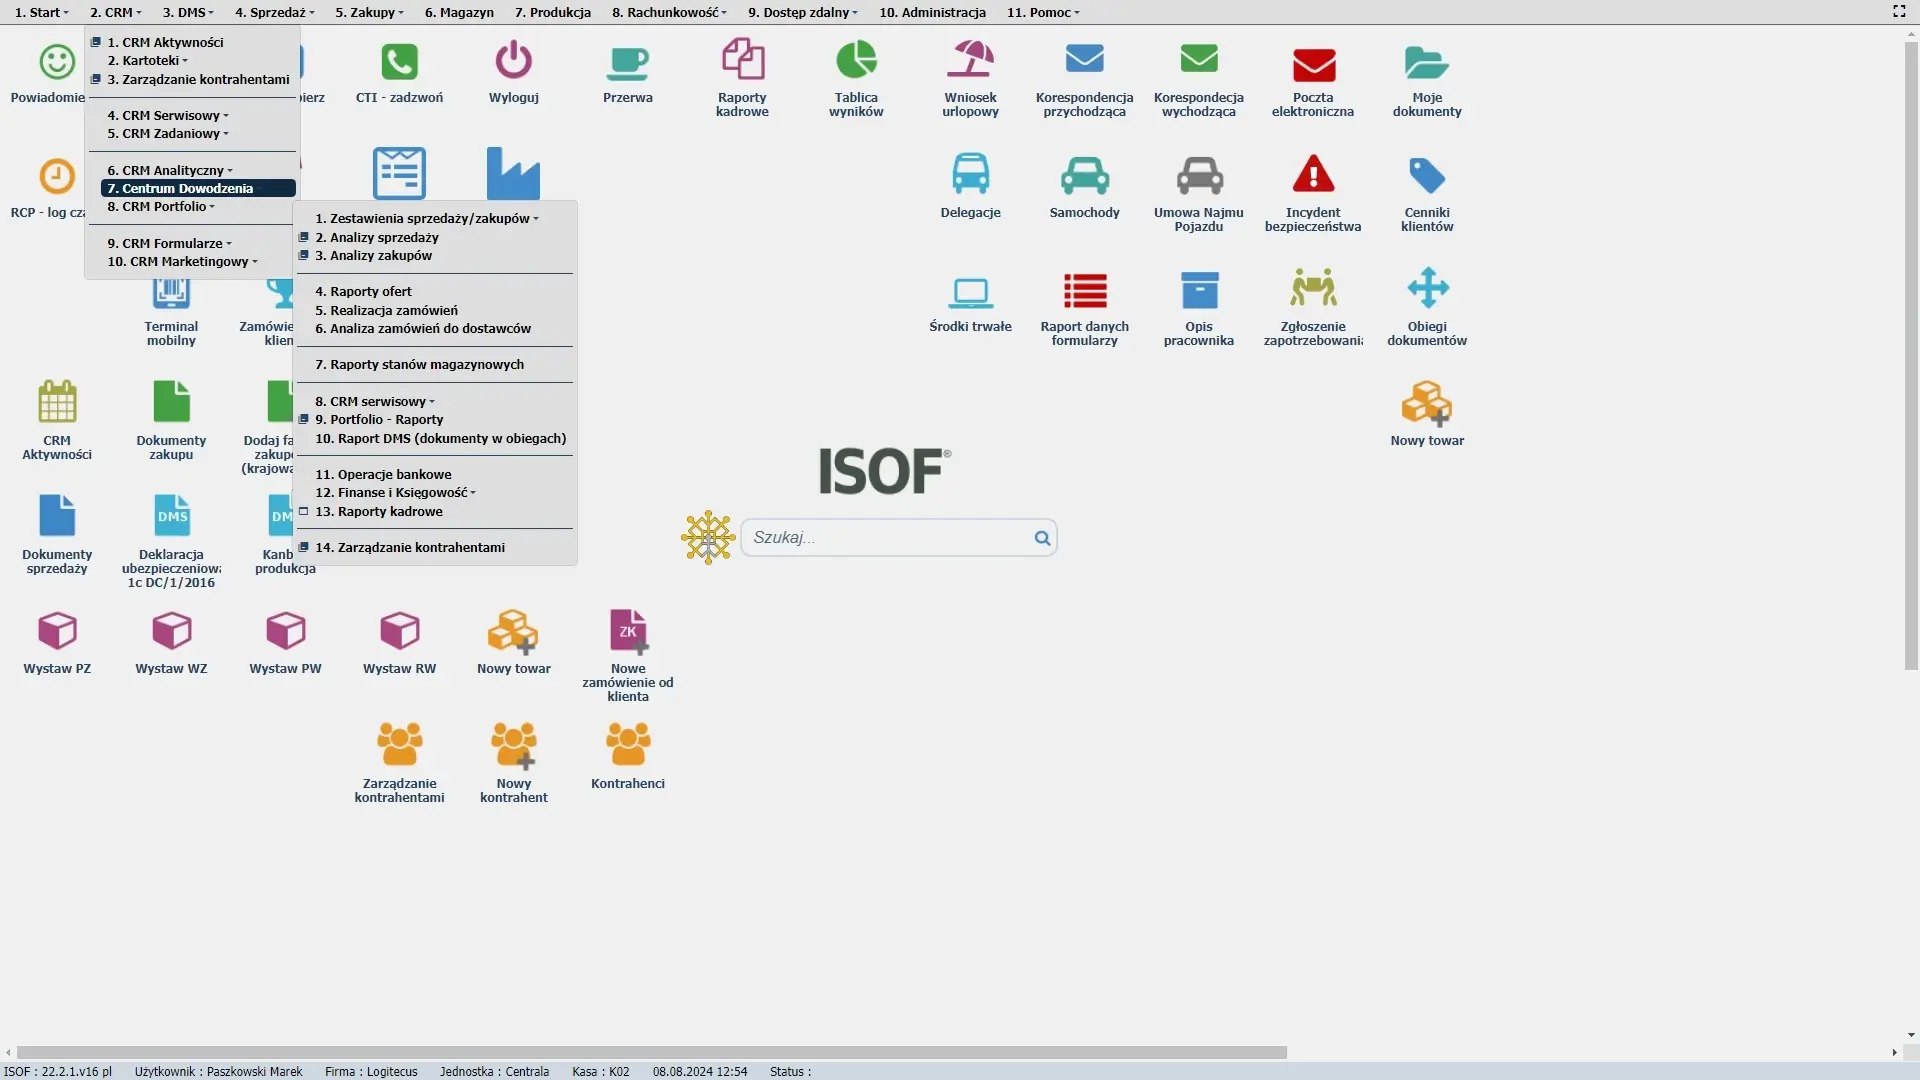Click the search magnifier button
Image resolution: width=1920 pixels, height=1080 pixels.
[1042, 538]
